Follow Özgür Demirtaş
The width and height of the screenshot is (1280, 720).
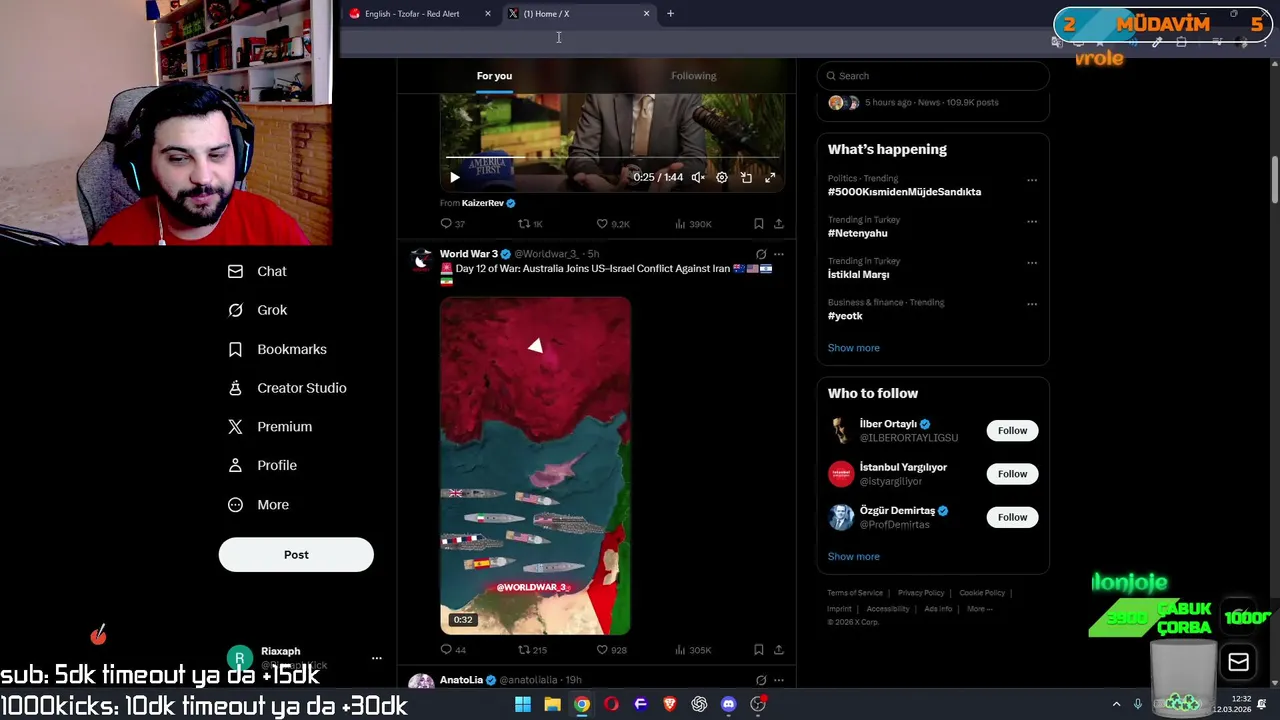1012,517
